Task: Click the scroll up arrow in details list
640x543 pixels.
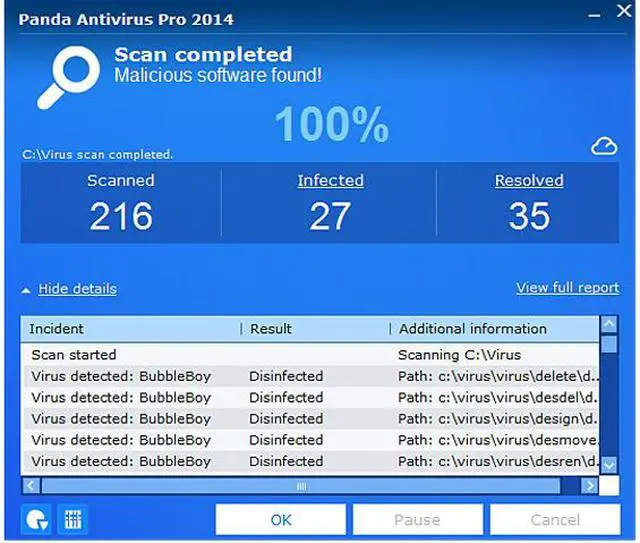Action: (x=609, y=325)
